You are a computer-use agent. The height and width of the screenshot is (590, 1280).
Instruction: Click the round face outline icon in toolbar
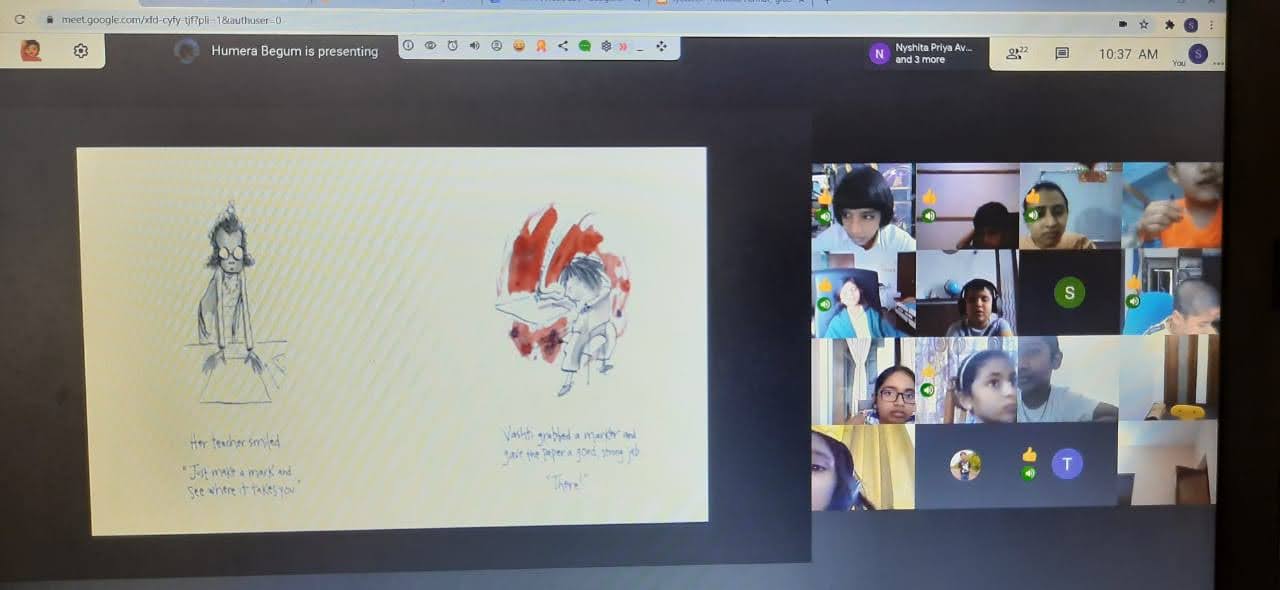coord(497,46)
